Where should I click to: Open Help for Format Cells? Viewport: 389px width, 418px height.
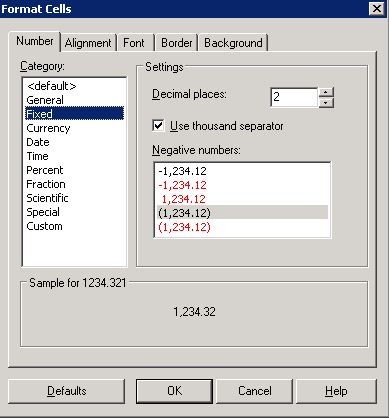[x=336, y=391]
